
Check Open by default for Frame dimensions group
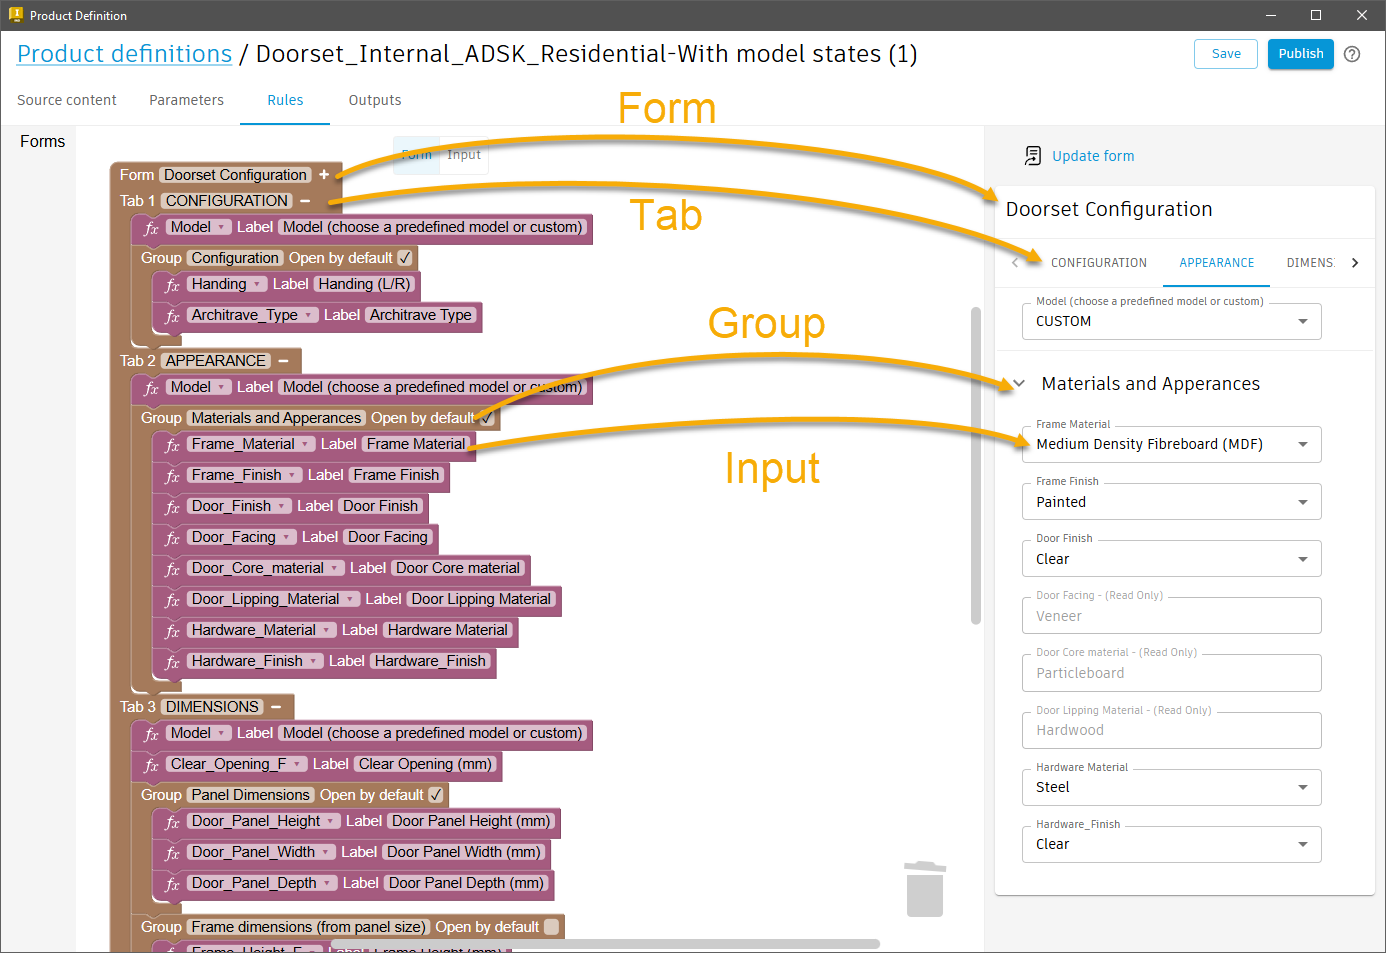coord(551,927)
